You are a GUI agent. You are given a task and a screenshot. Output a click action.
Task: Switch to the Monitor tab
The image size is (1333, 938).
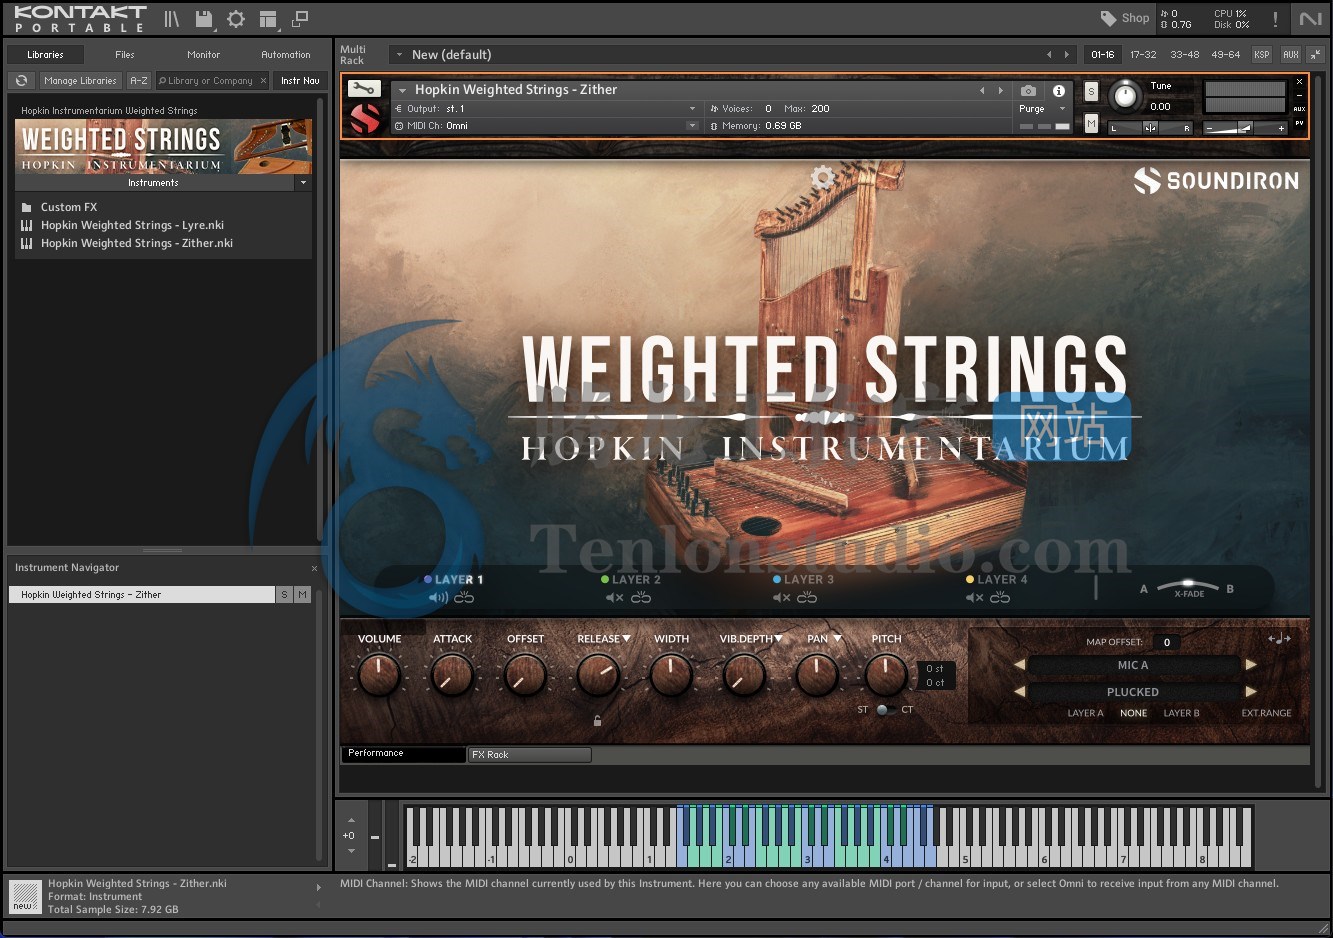click(x=204, y=55)
